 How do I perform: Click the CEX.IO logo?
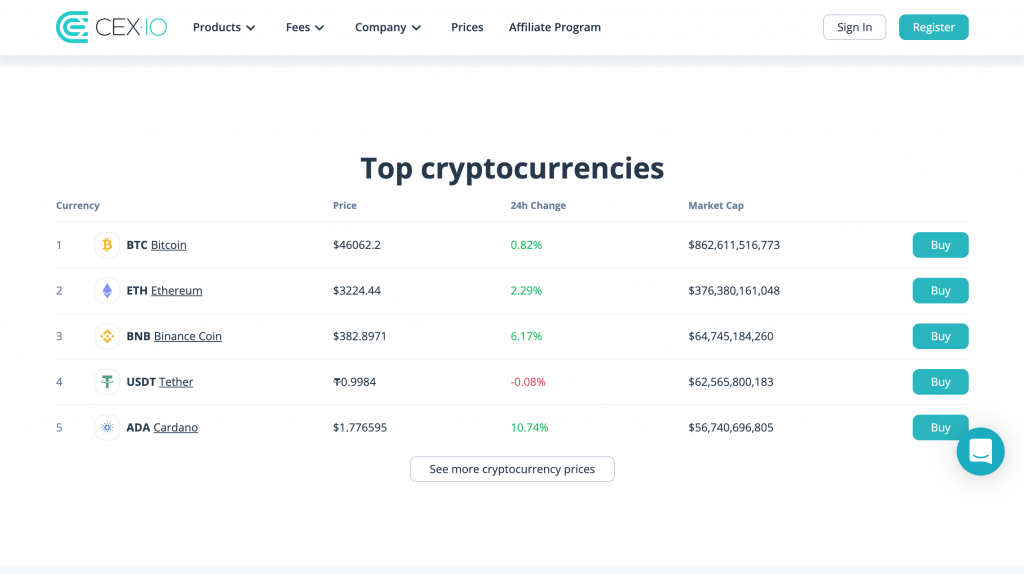111,27
